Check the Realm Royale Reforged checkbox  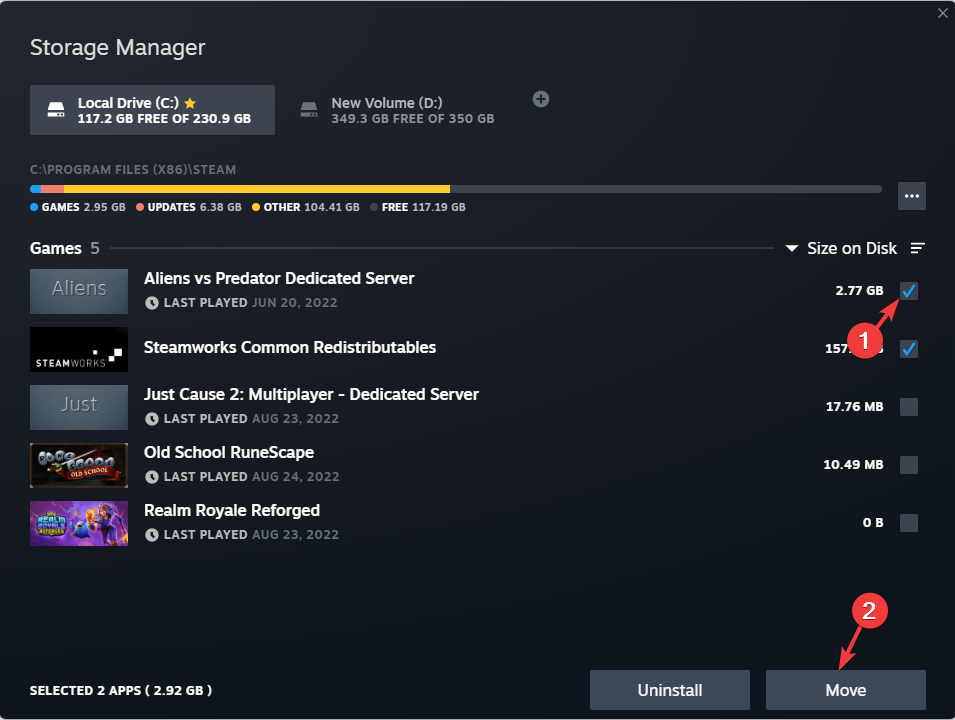point(908,522)
